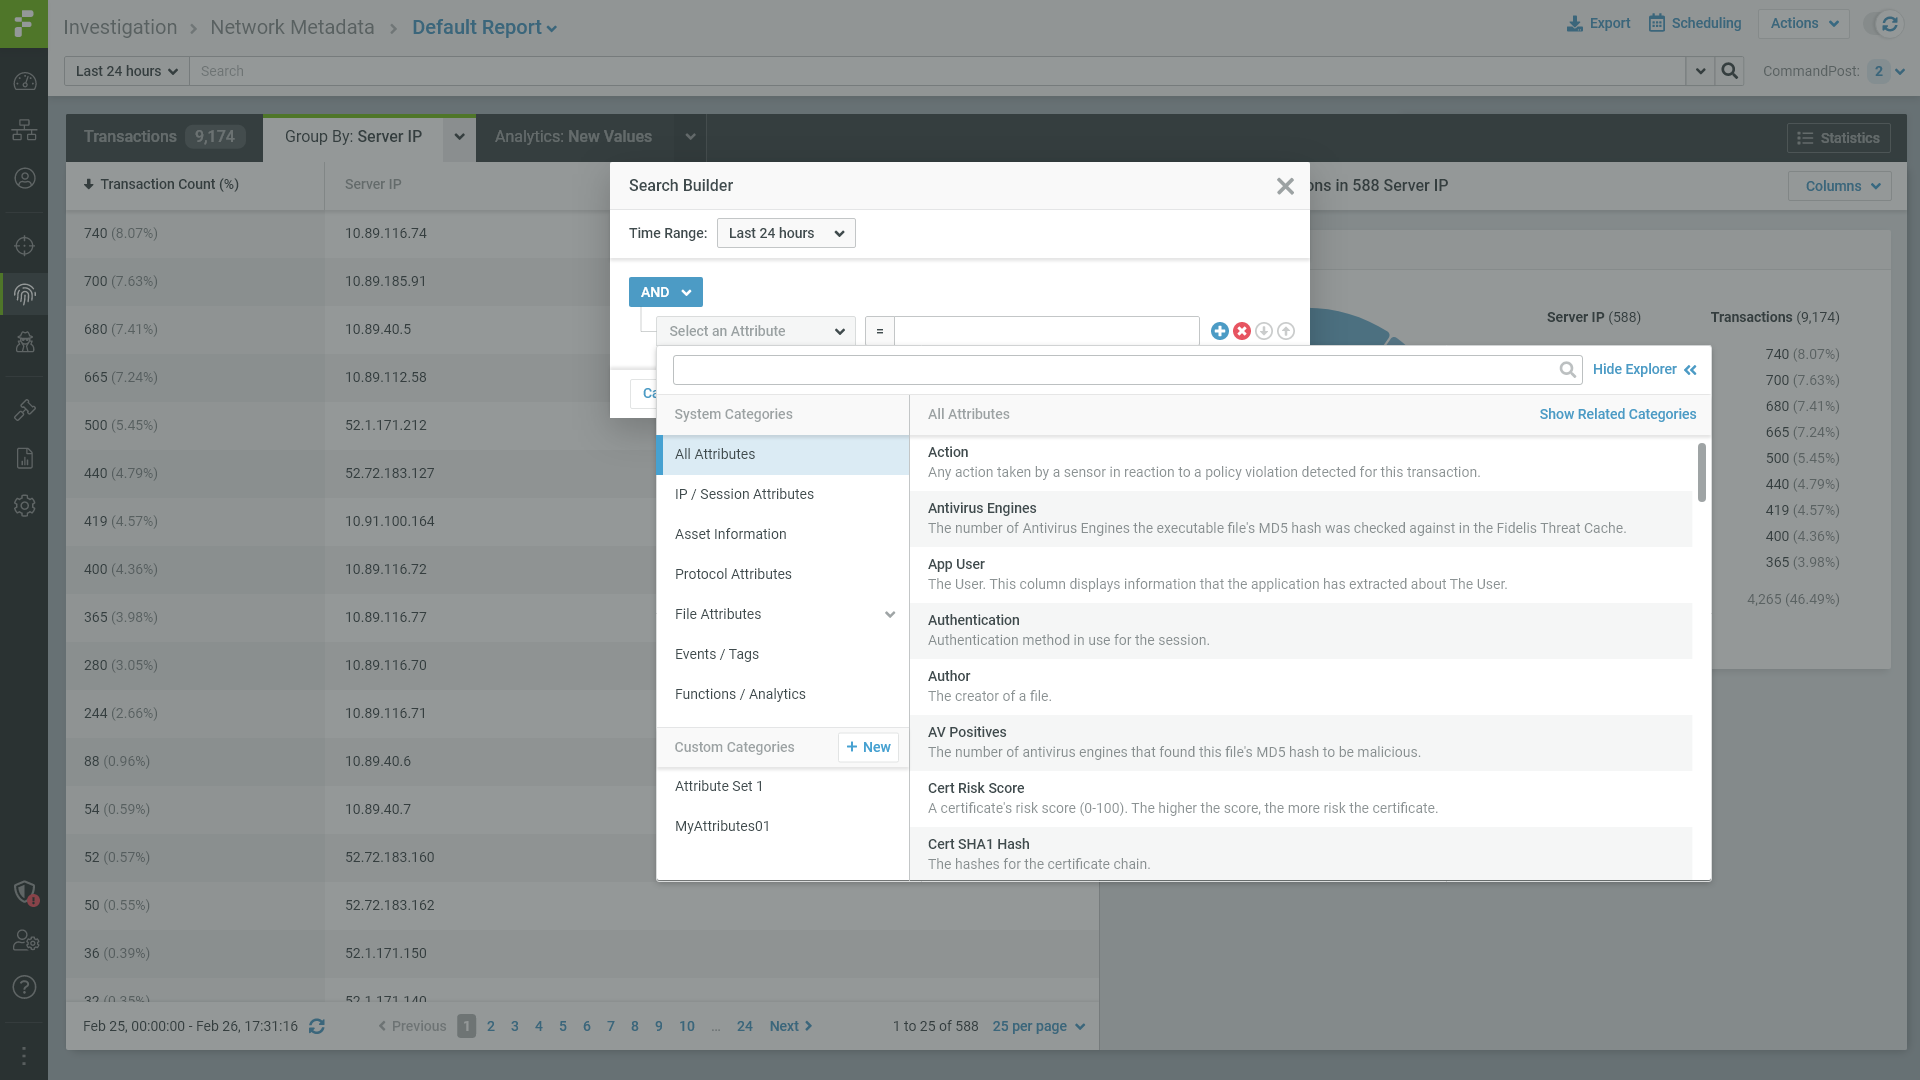Viewport: 1920px width, 1080px height.
Task: Click the move condition down arrow icon
Action: (1264, 331)
